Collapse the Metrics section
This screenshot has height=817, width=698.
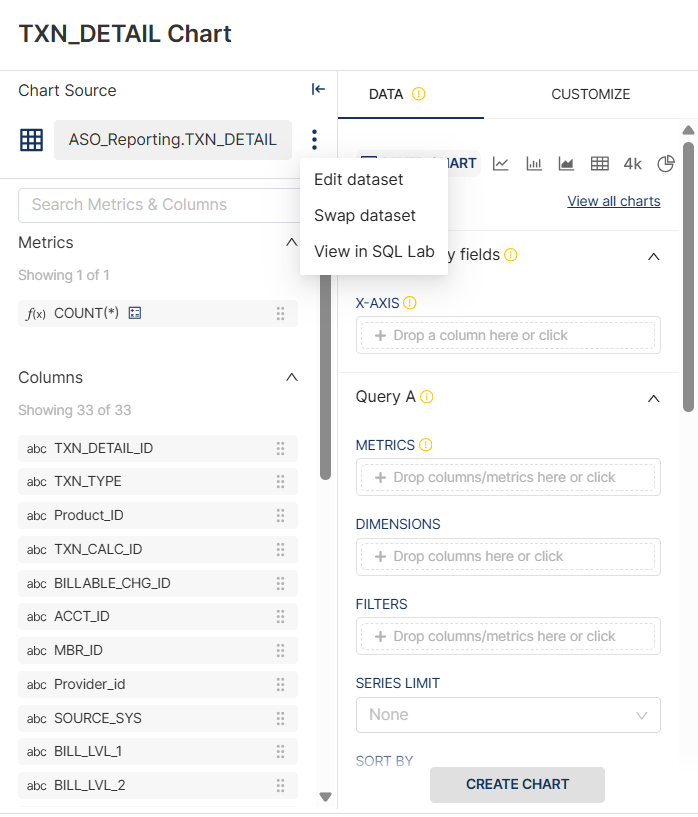pyautogui.click(x=291, y=242)
